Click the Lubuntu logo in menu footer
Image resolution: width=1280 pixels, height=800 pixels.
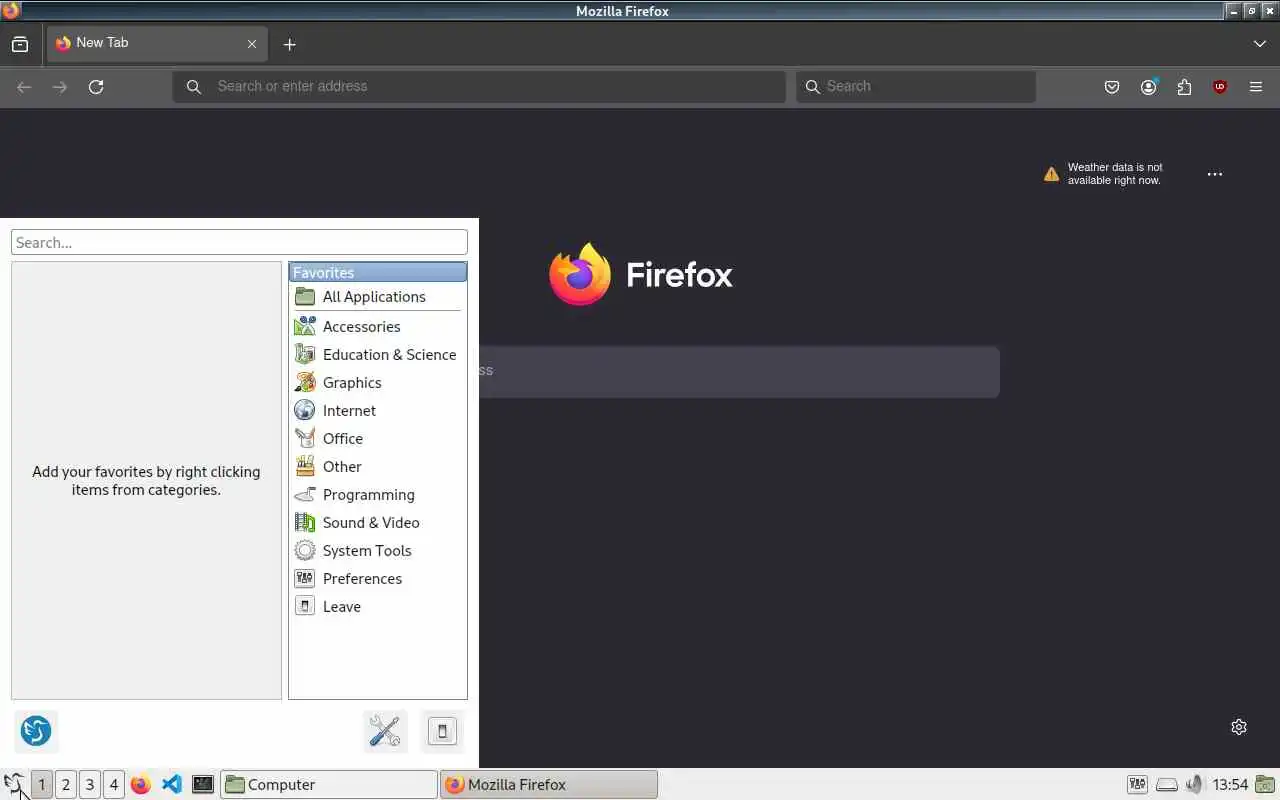point(36,731)
